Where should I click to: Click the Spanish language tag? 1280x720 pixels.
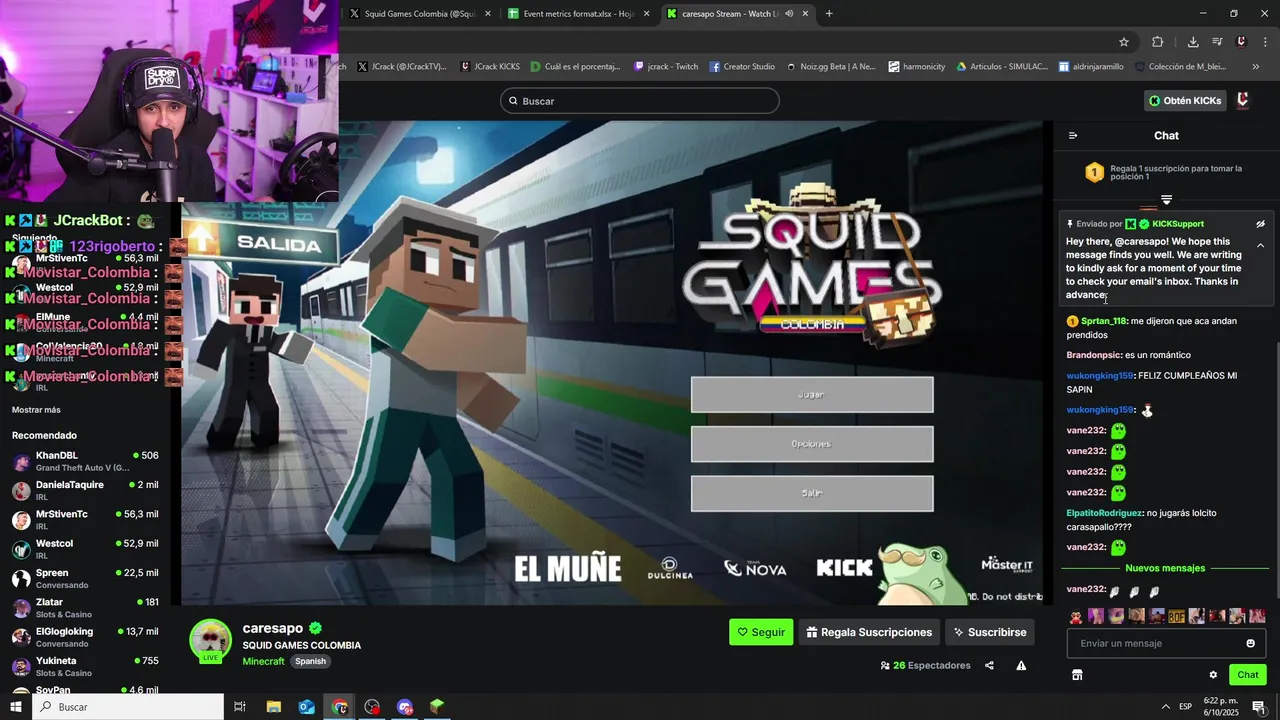click(x=310, y=661)
